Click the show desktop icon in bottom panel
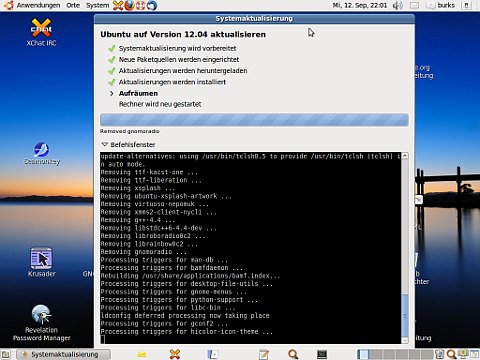480x360 pixels. 5,354
